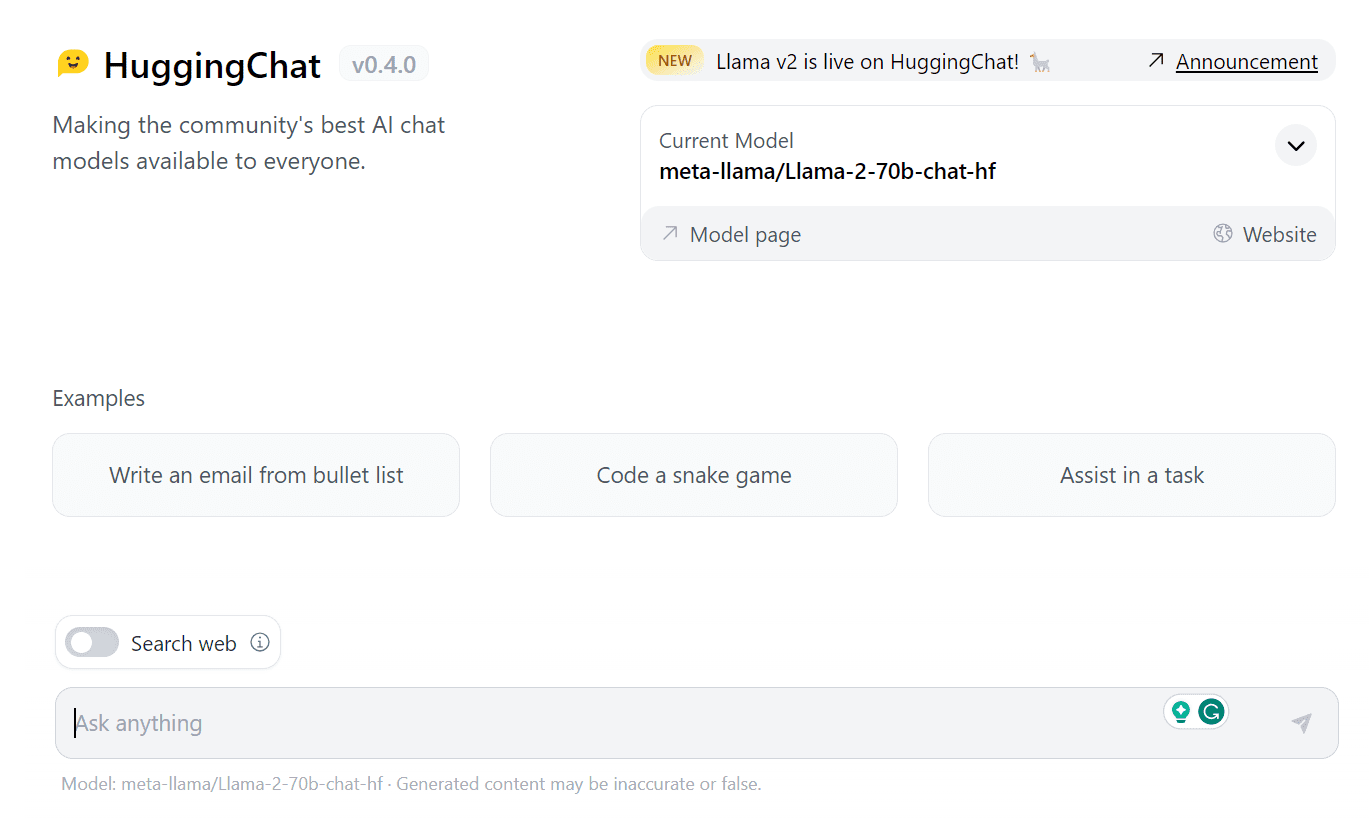
Task: Click the v0.4.0 version badge
Action: tap(384, 65)
